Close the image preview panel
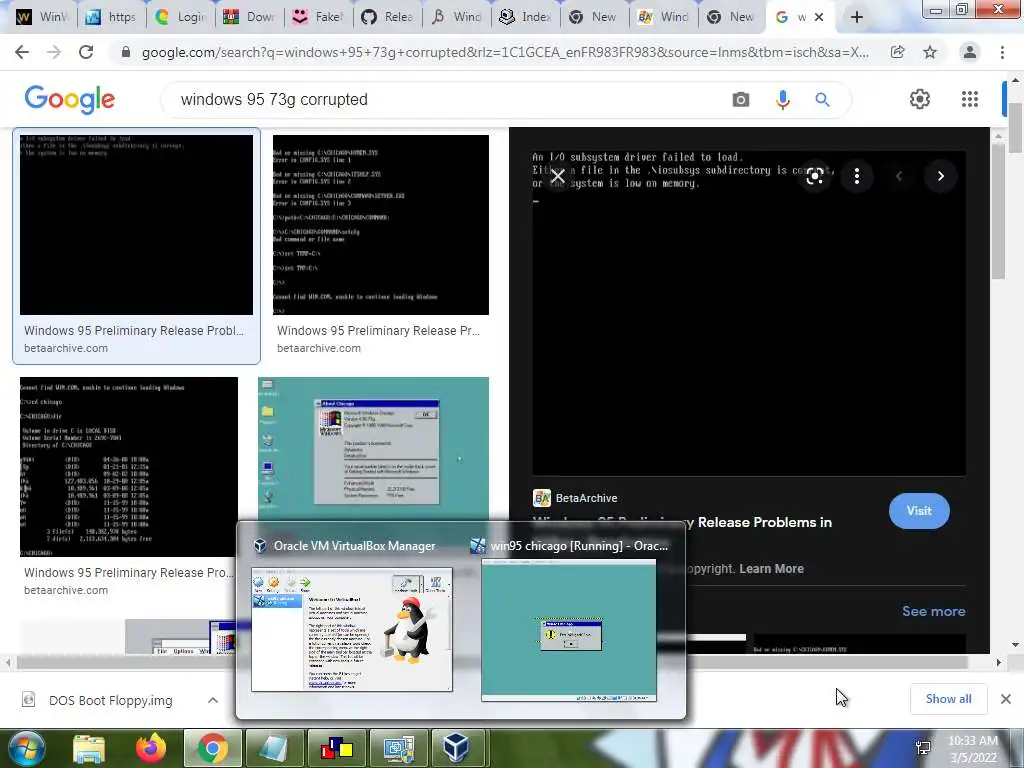Viewport: 1024px width, 768px height. pyautogui.click(x=557, y=176)
